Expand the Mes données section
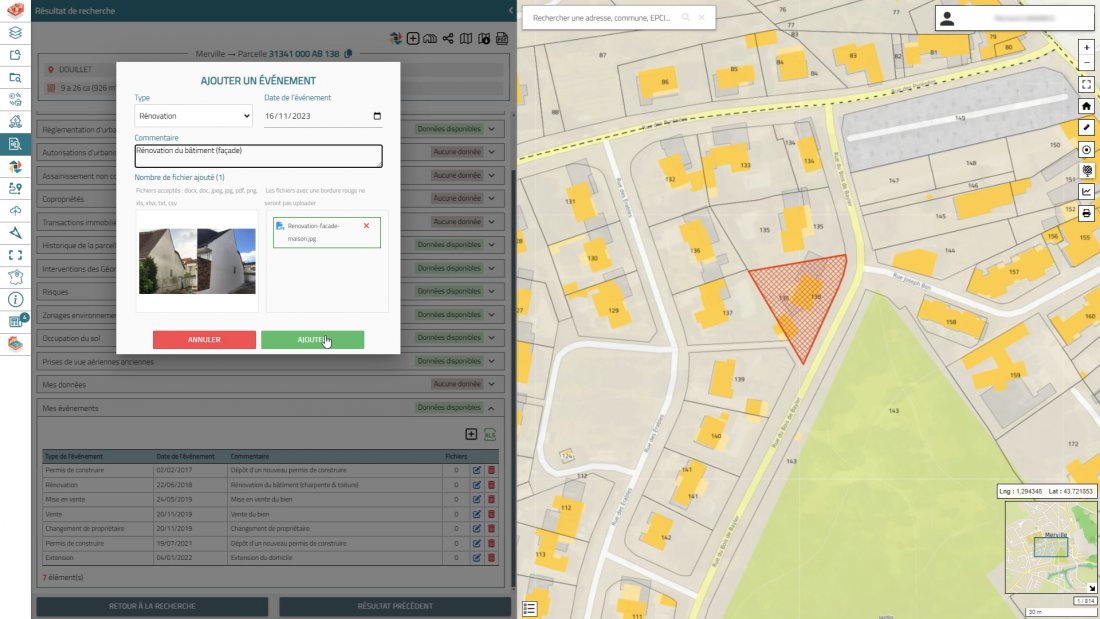 [x=491, y=384]
